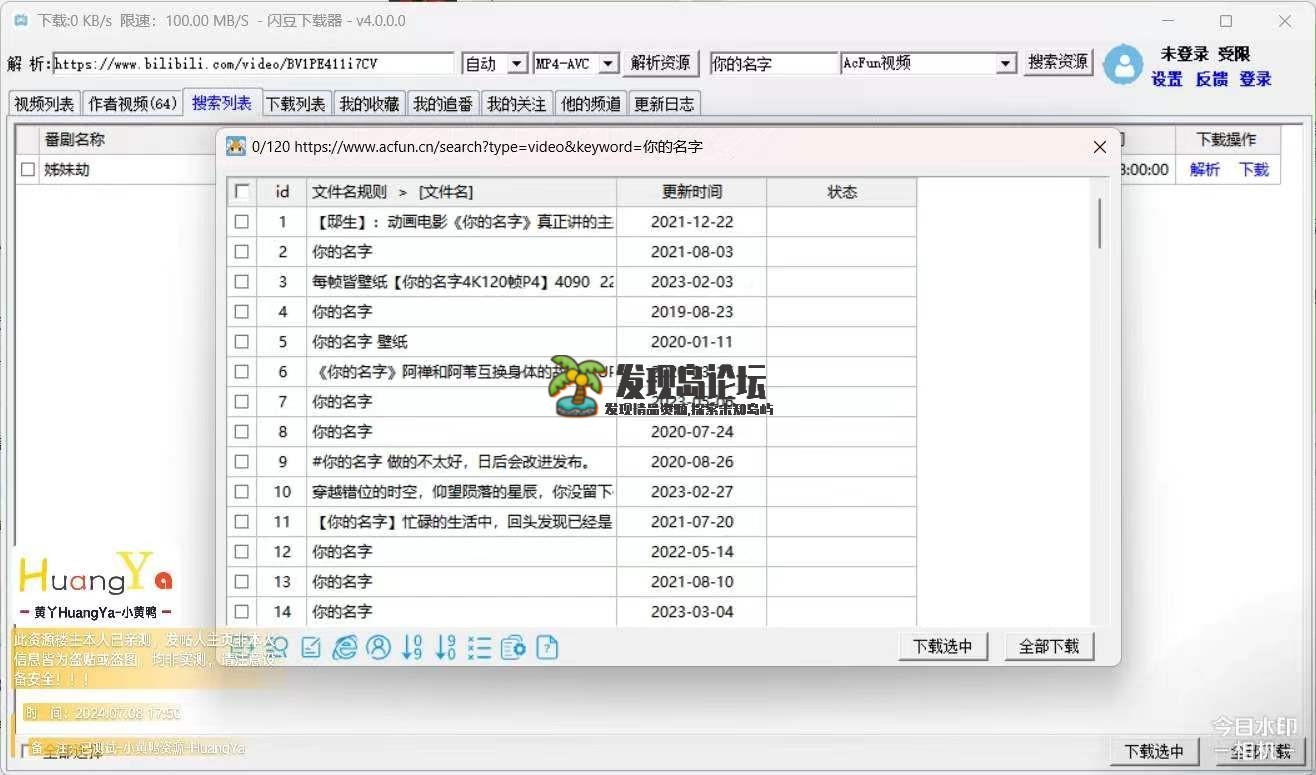Select row 穿越错位的时空
This screenshot has width=1316, height=775.
572,492
